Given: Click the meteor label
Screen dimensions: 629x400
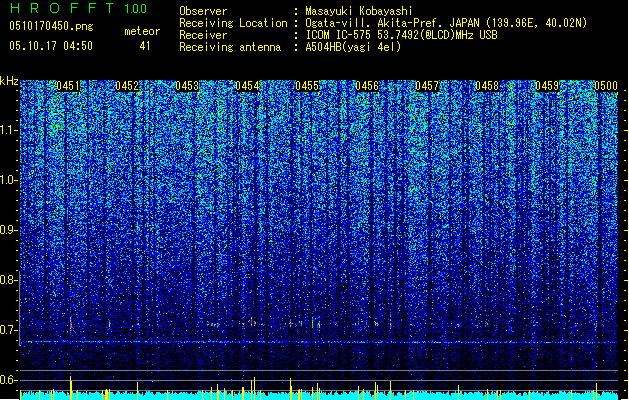Looking at the screenshot, I should click(142, 31).
